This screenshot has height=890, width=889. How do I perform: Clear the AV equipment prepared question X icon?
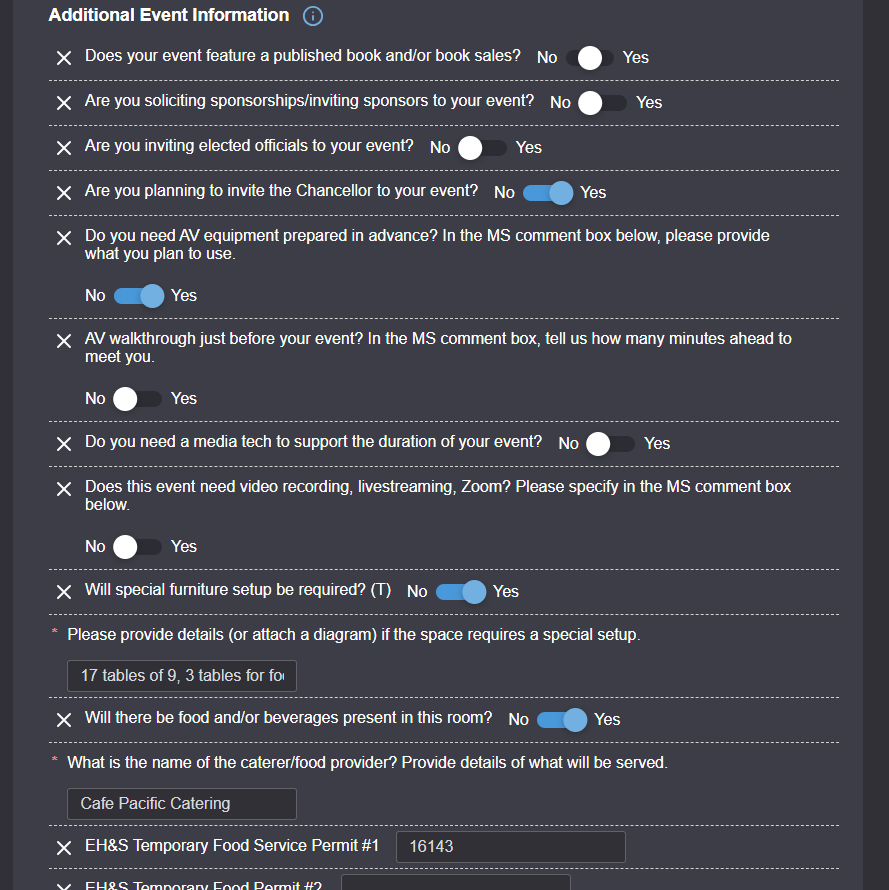64,238
